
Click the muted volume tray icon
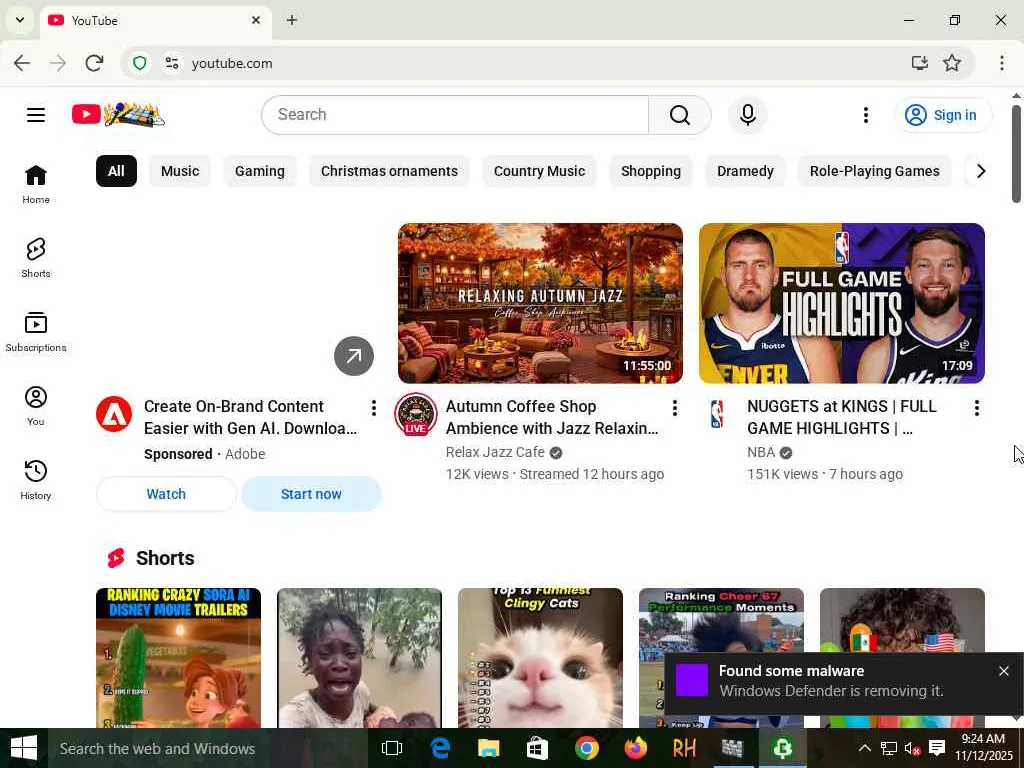point(912,748)
